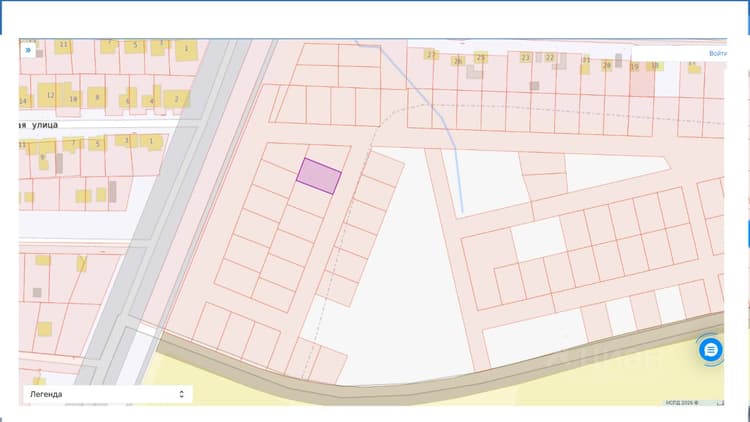The height and width of the screenshot is (422, 750).
Task: Click the yellow building labeled 21
Action: tap(585, 64)
